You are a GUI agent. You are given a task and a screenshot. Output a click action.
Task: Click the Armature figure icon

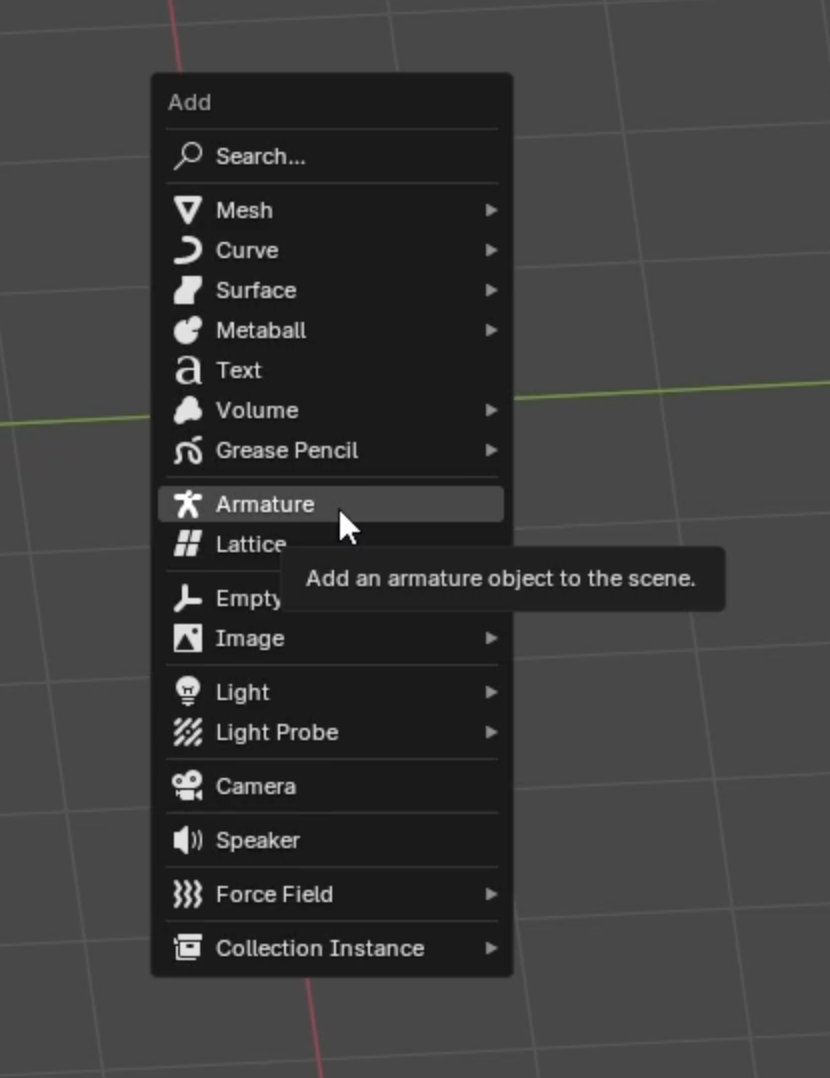188,504
